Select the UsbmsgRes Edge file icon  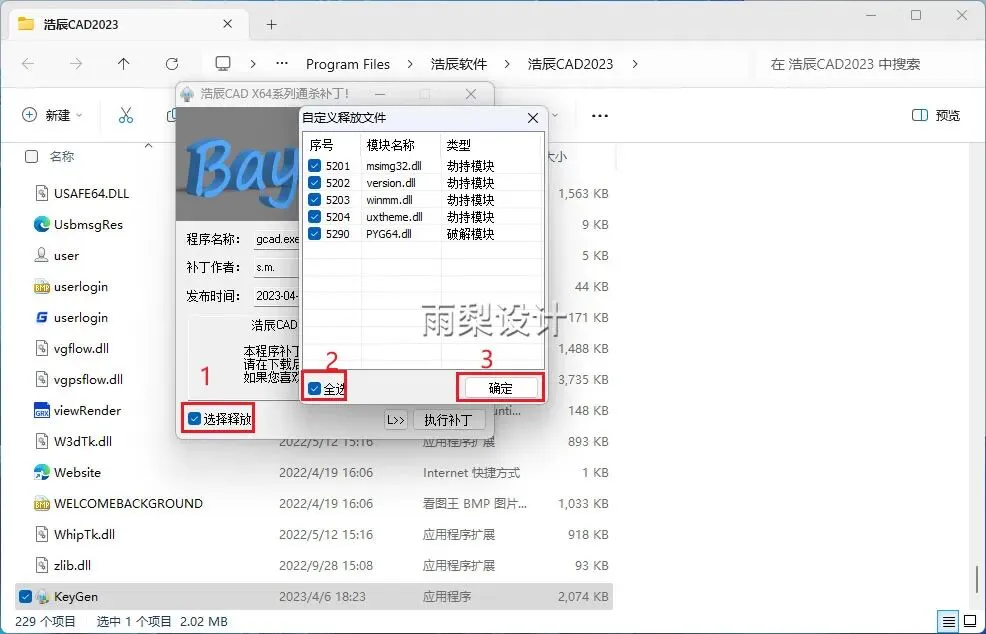(42, 225)
